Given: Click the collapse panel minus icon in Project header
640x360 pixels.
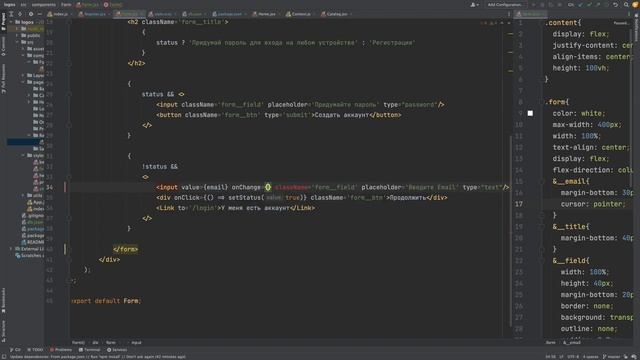Looking at the screenshot, I should pos(40,14).
